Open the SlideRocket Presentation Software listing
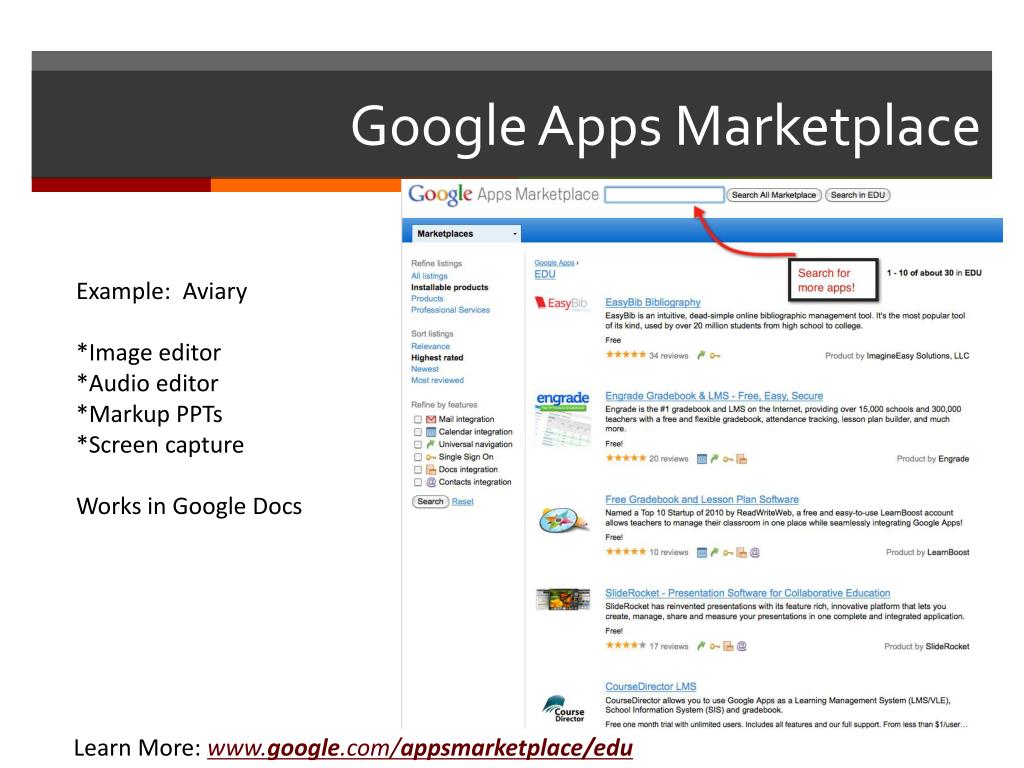Image resolution: width=1024 pixels, height=768 pixels. 747,593
